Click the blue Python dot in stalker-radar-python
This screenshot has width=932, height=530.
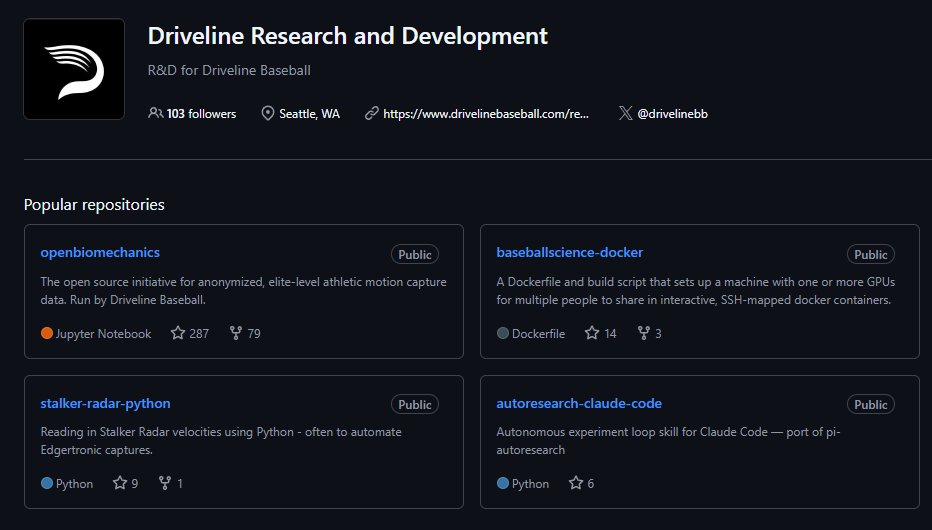pyautogui.click(x=47, y=483)
